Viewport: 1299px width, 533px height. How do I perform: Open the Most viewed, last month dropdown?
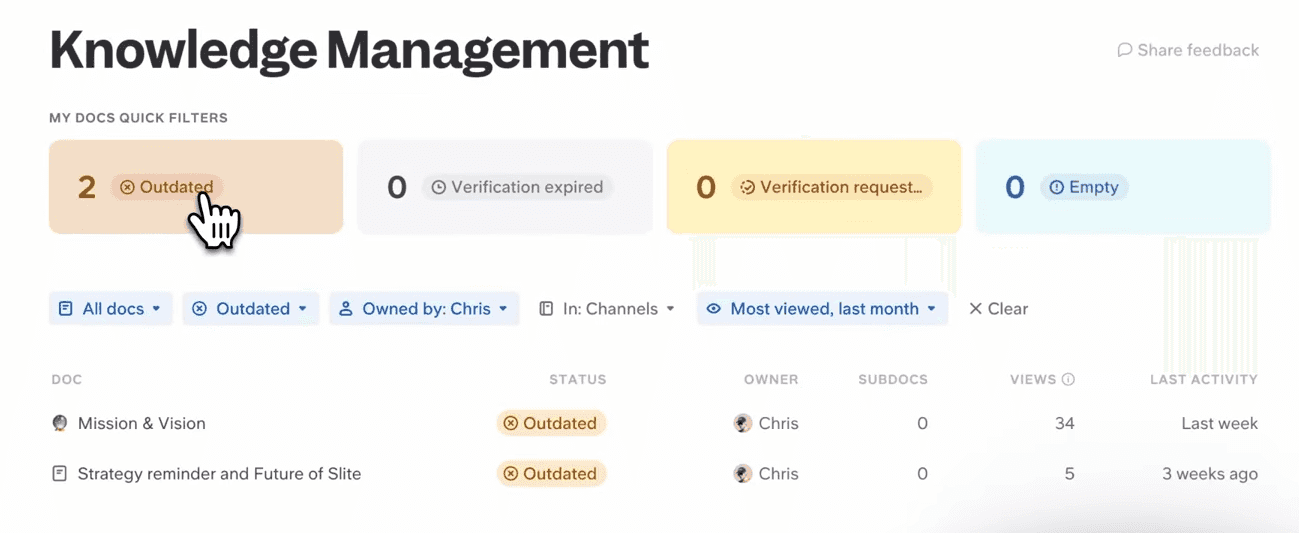(x=822, y=309)
